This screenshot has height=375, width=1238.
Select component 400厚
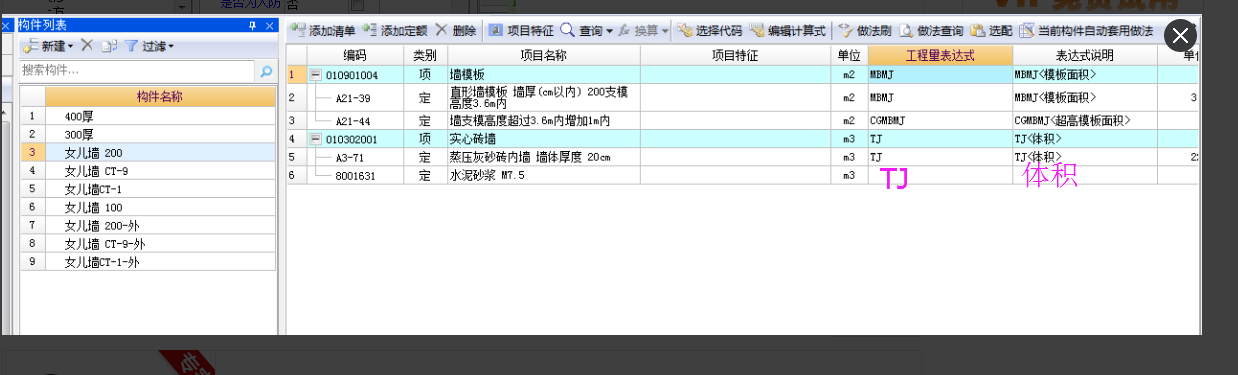point(159,116)
